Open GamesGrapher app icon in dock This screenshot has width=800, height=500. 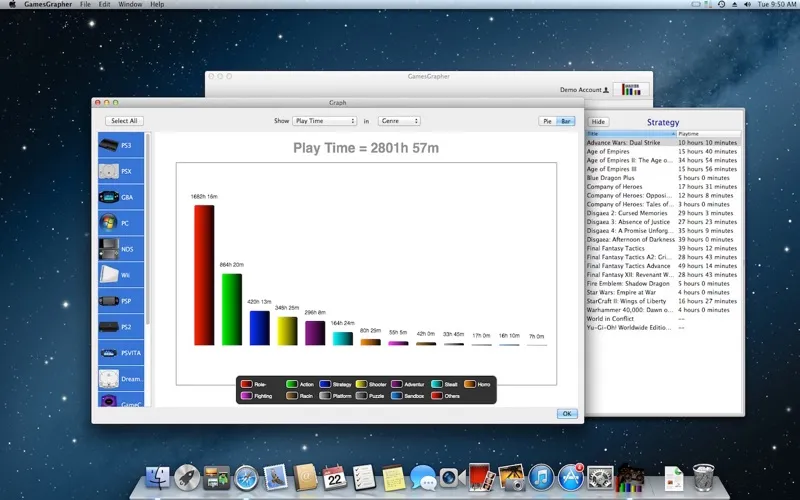[630, 478]
